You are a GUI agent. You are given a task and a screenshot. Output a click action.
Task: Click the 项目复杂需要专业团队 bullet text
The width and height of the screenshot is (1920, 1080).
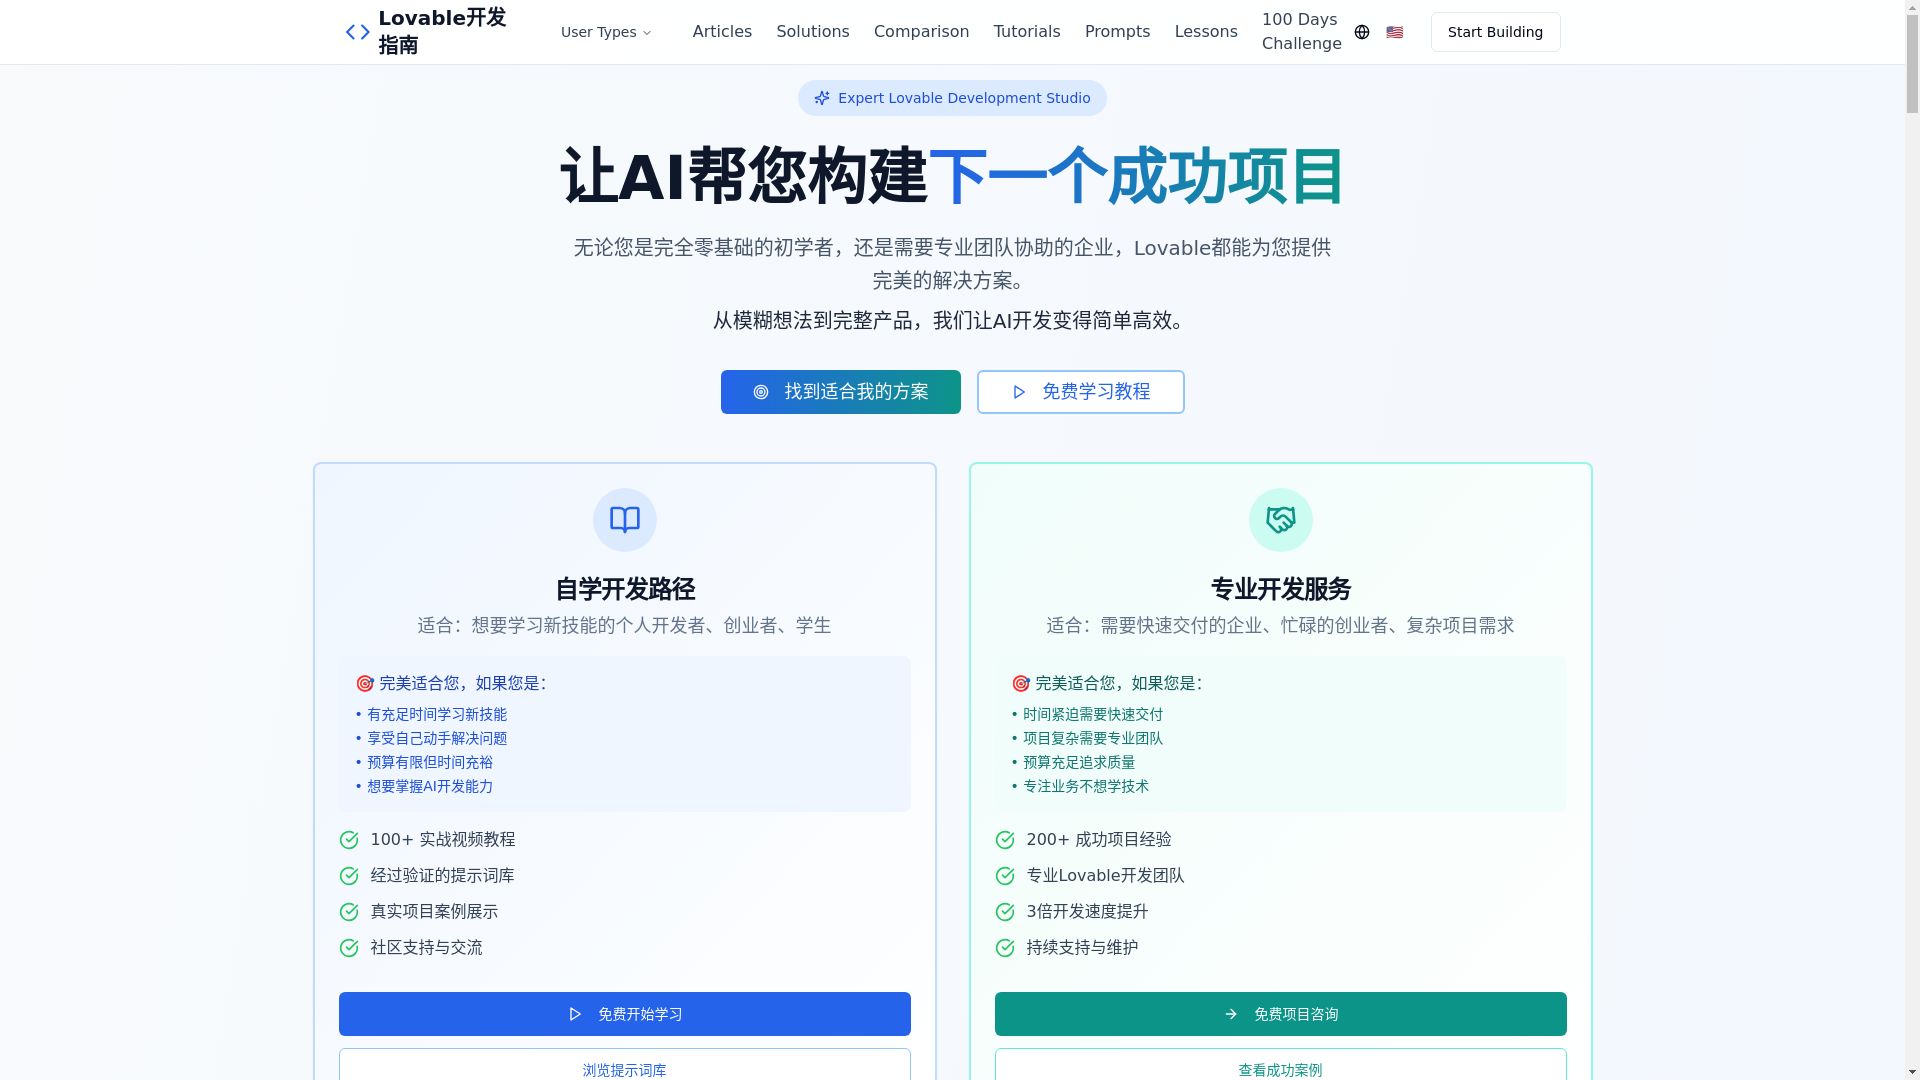pyautogui.click(x=1093, y=739)
